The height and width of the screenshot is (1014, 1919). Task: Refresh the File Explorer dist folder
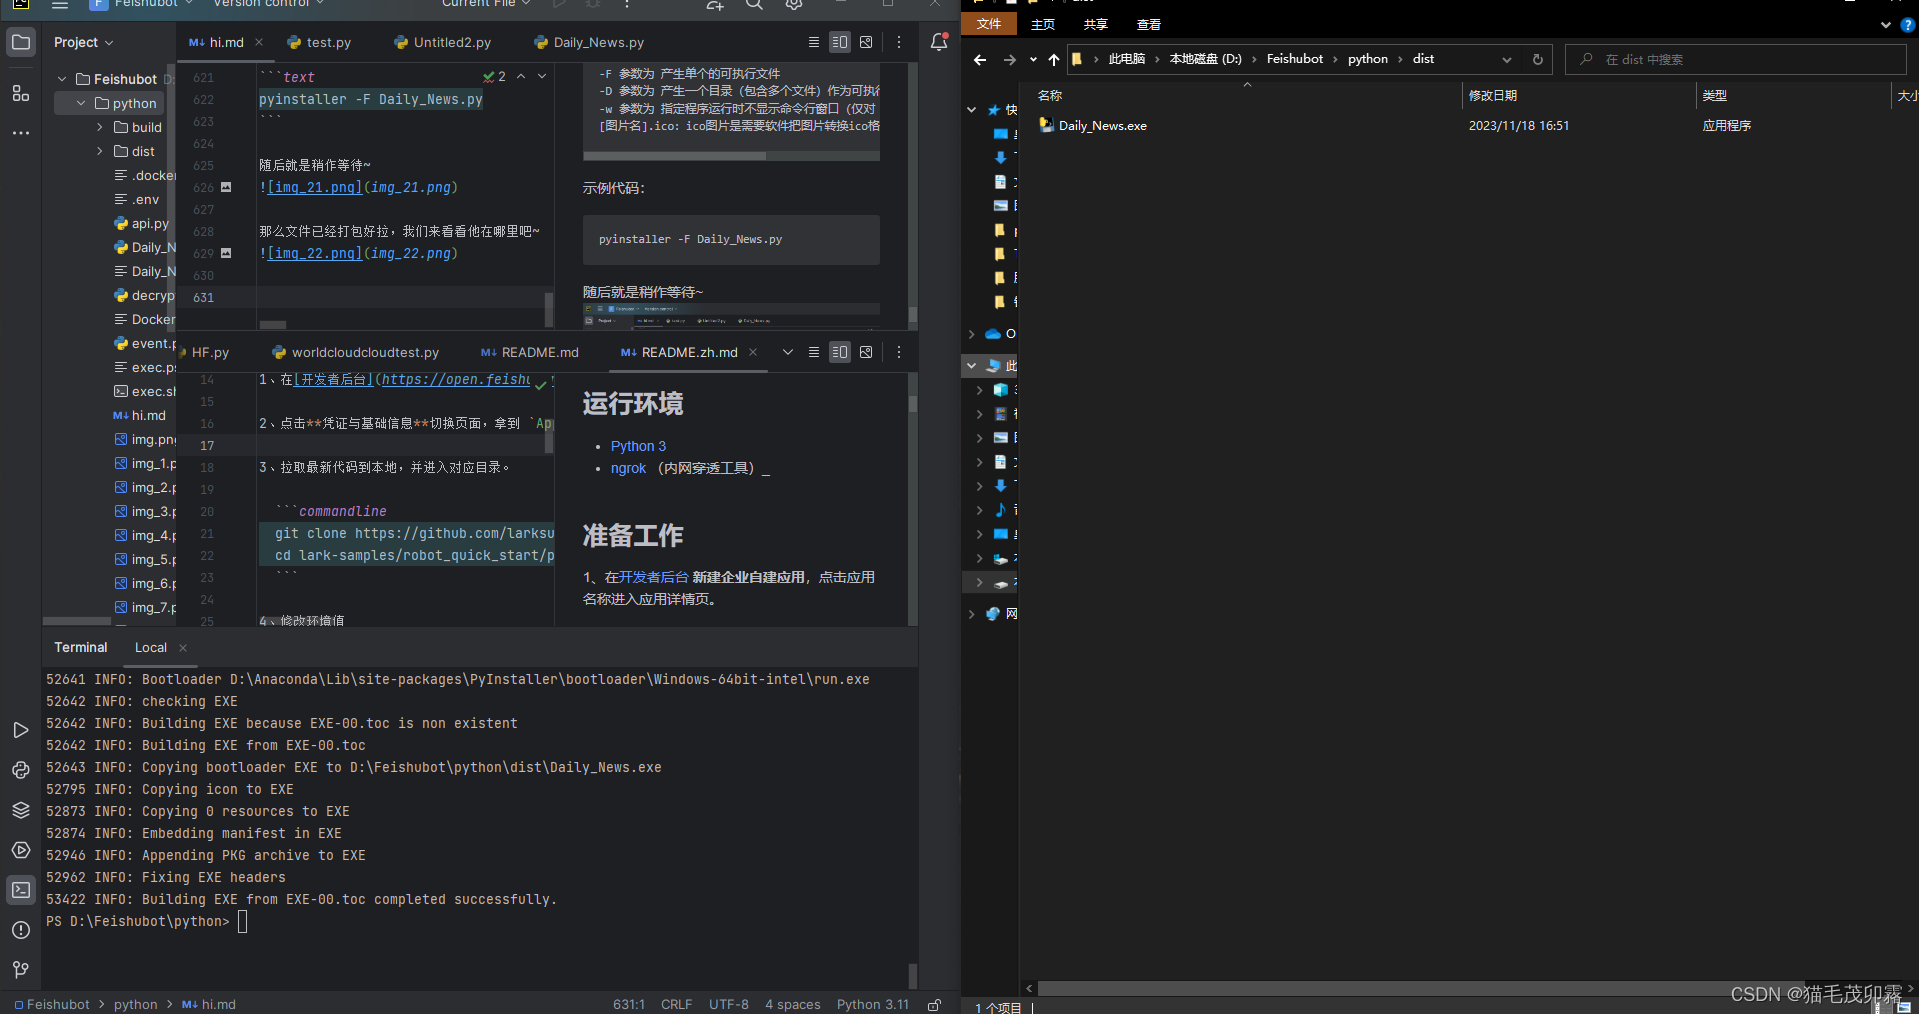(1538, 59)
